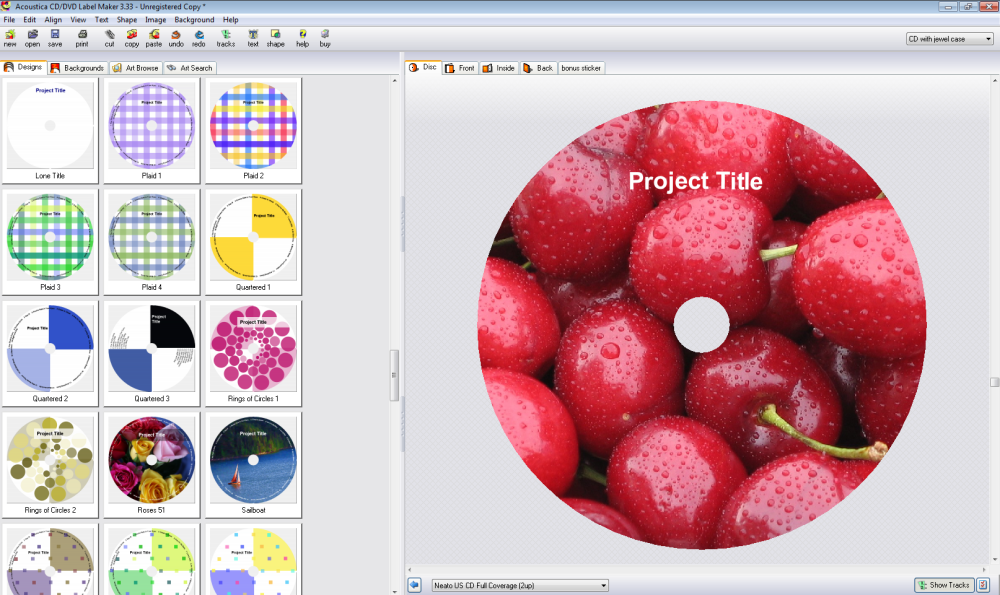Choose the Roses 51 design thumbnail
This screenshot has height=595, width=1000.
tap(152, 466)
